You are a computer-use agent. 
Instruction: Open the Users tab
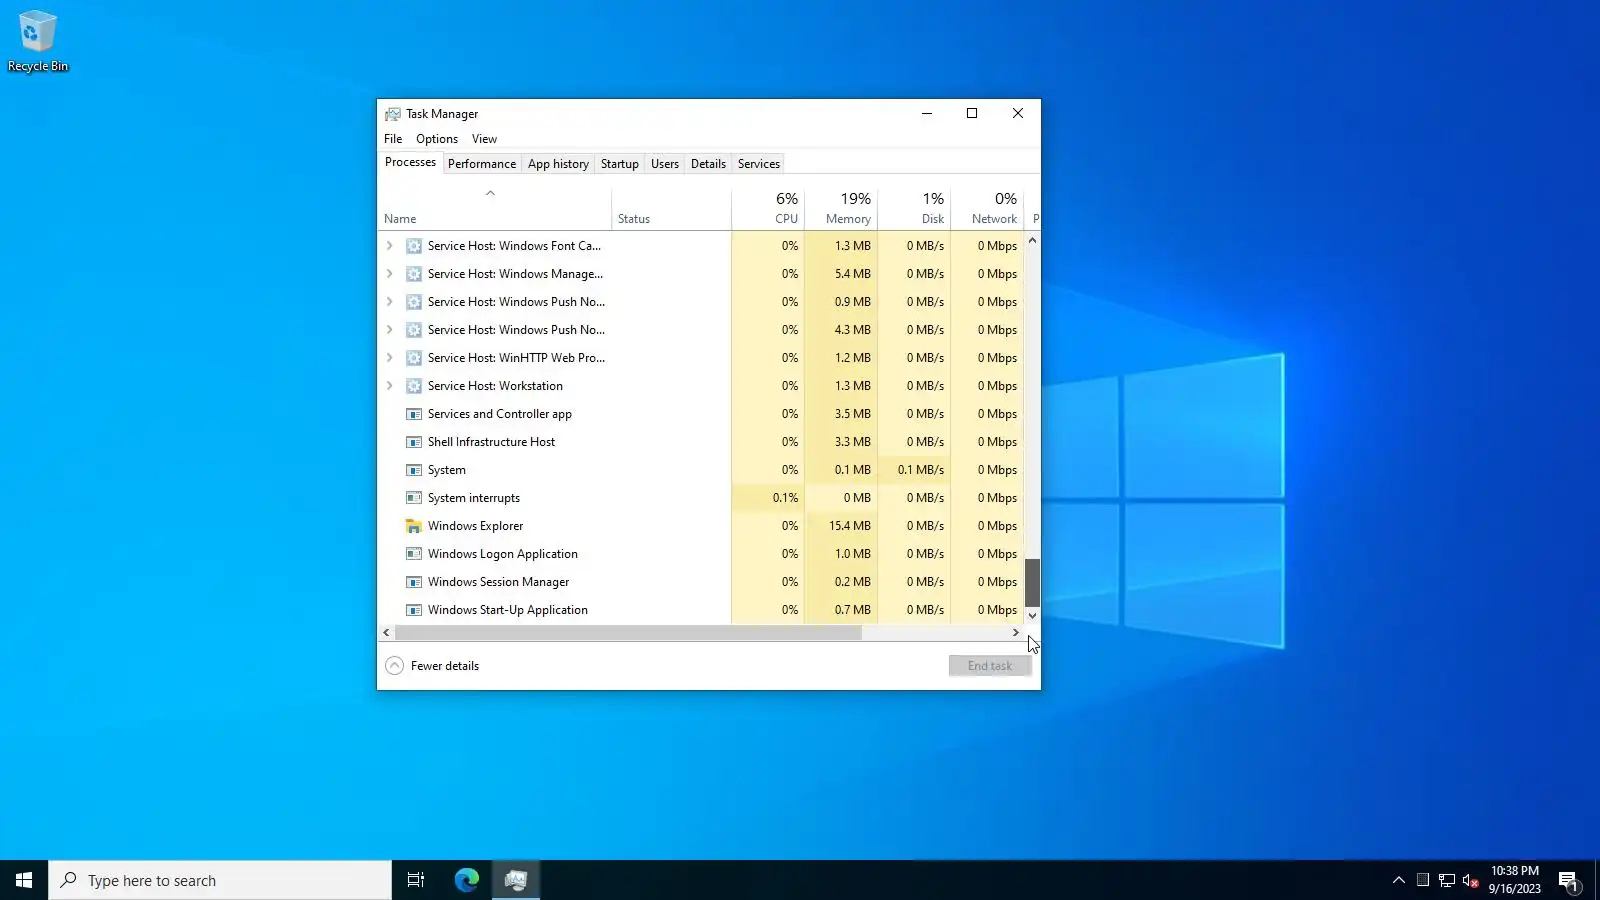(665, 164)
